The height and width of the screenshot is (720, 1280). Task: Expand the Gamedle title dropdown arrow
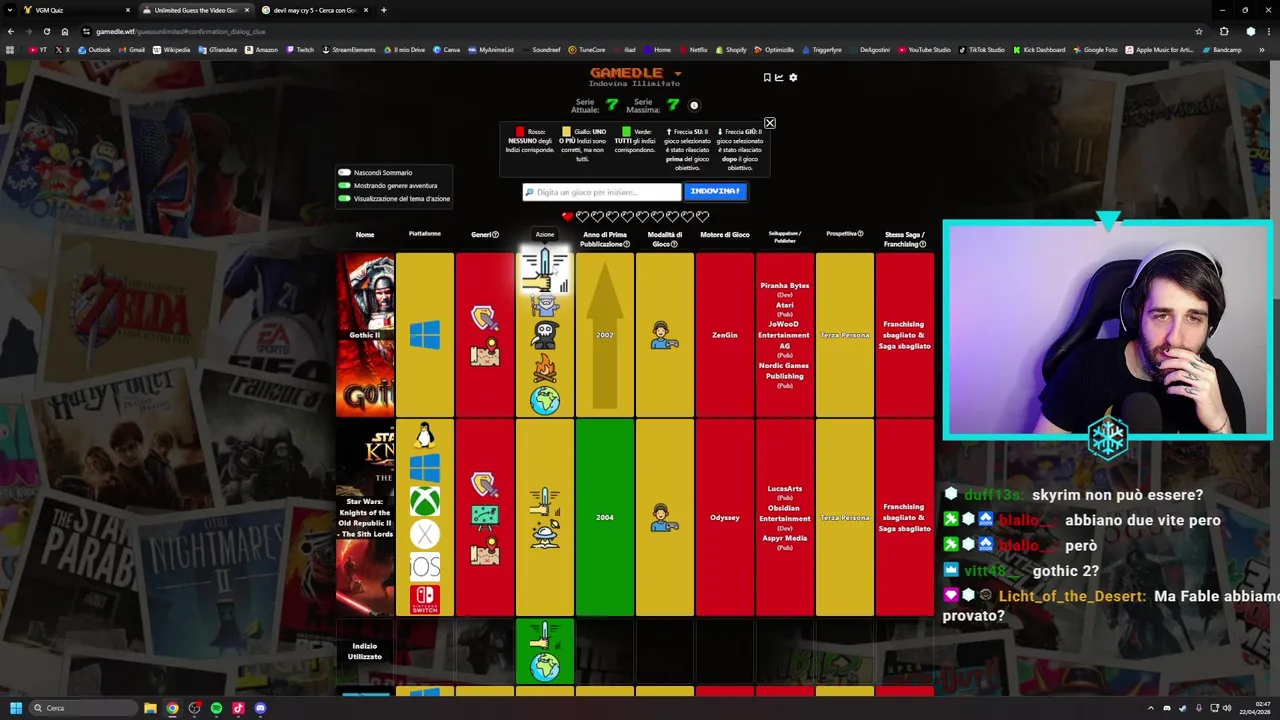click(678, 73)
